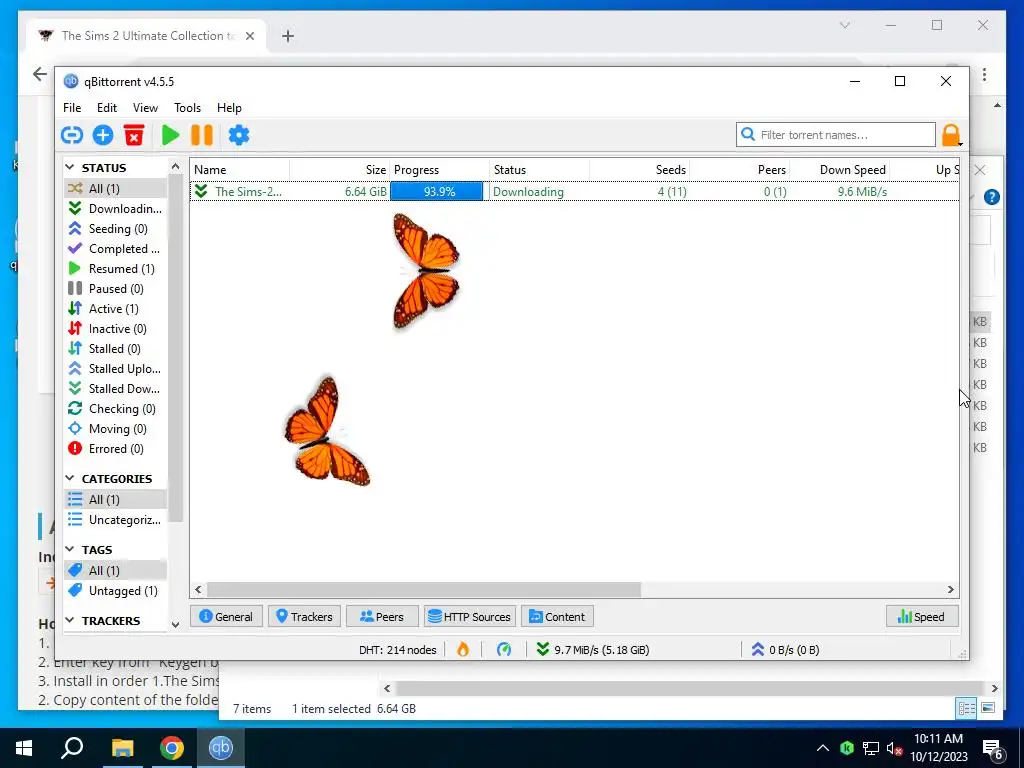Viewport: 1024px width, 768px height.
Task: Collapse the TRACKERS section
Action: (70, 620)
